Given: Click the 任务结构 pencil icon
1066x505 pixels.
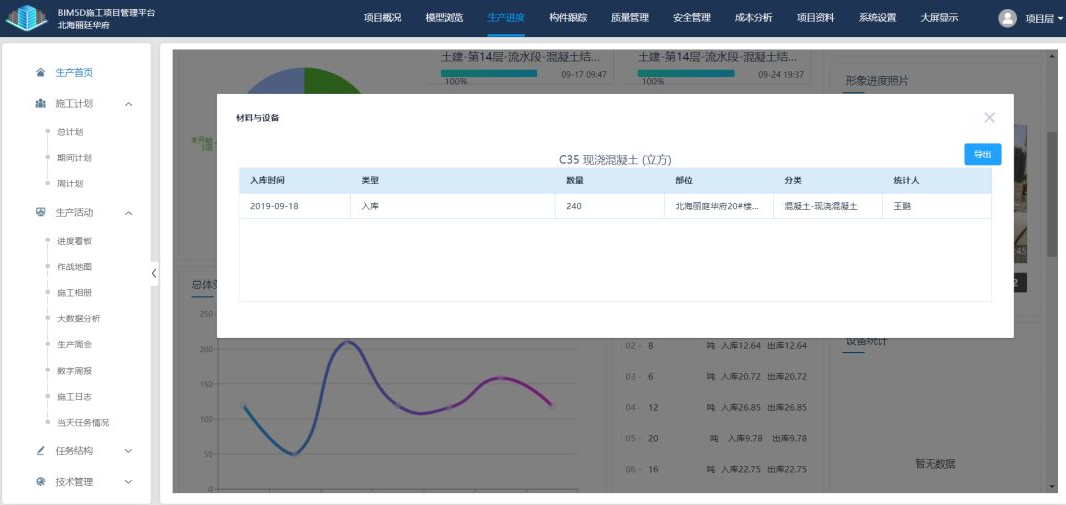Looking at the screenshot, I should [41, 451].
